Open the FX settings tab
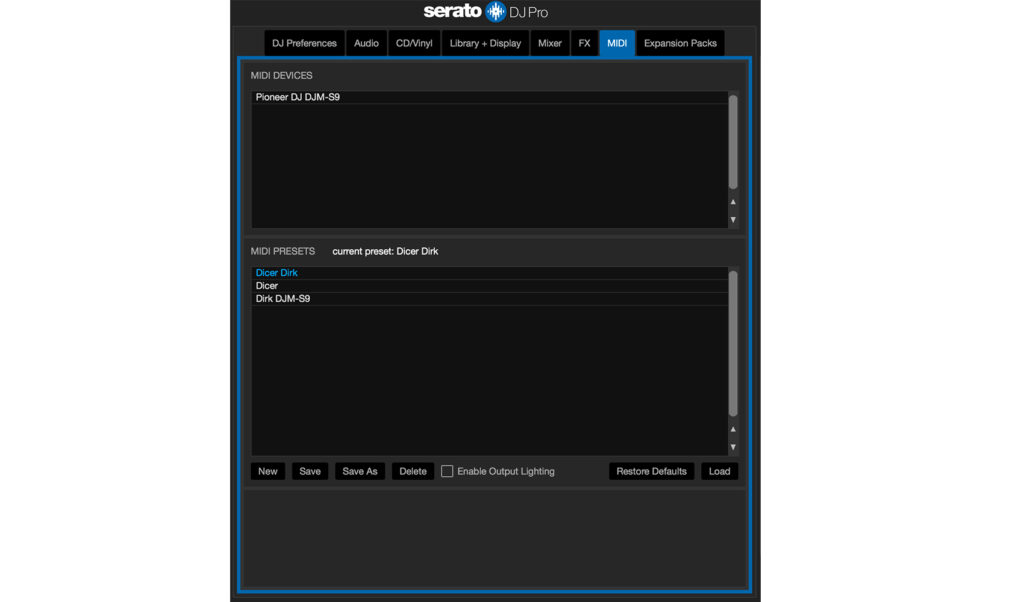Viewport: 1024px width, 602px height. pos(584,43)
